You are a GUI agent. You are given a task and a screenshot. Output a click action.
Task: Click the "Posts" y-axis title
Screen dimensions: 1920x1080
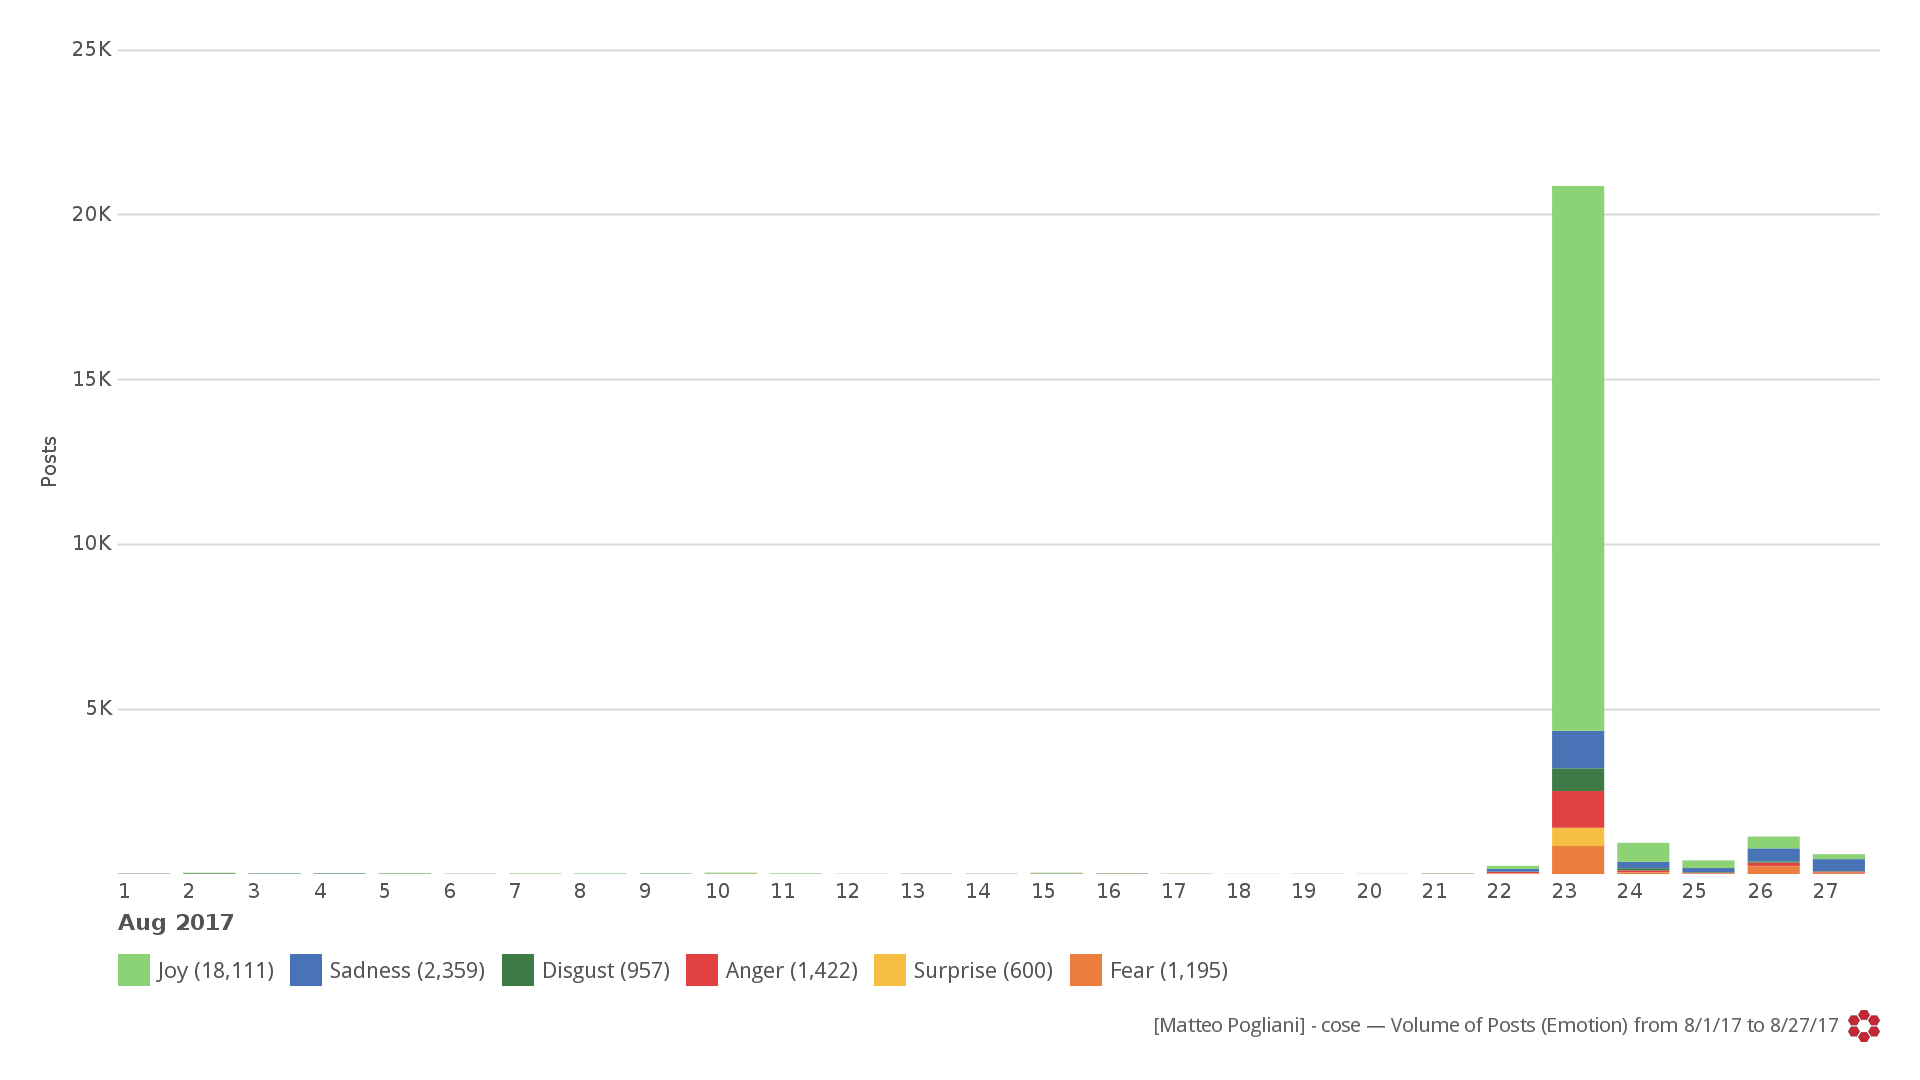coord(49,462)
